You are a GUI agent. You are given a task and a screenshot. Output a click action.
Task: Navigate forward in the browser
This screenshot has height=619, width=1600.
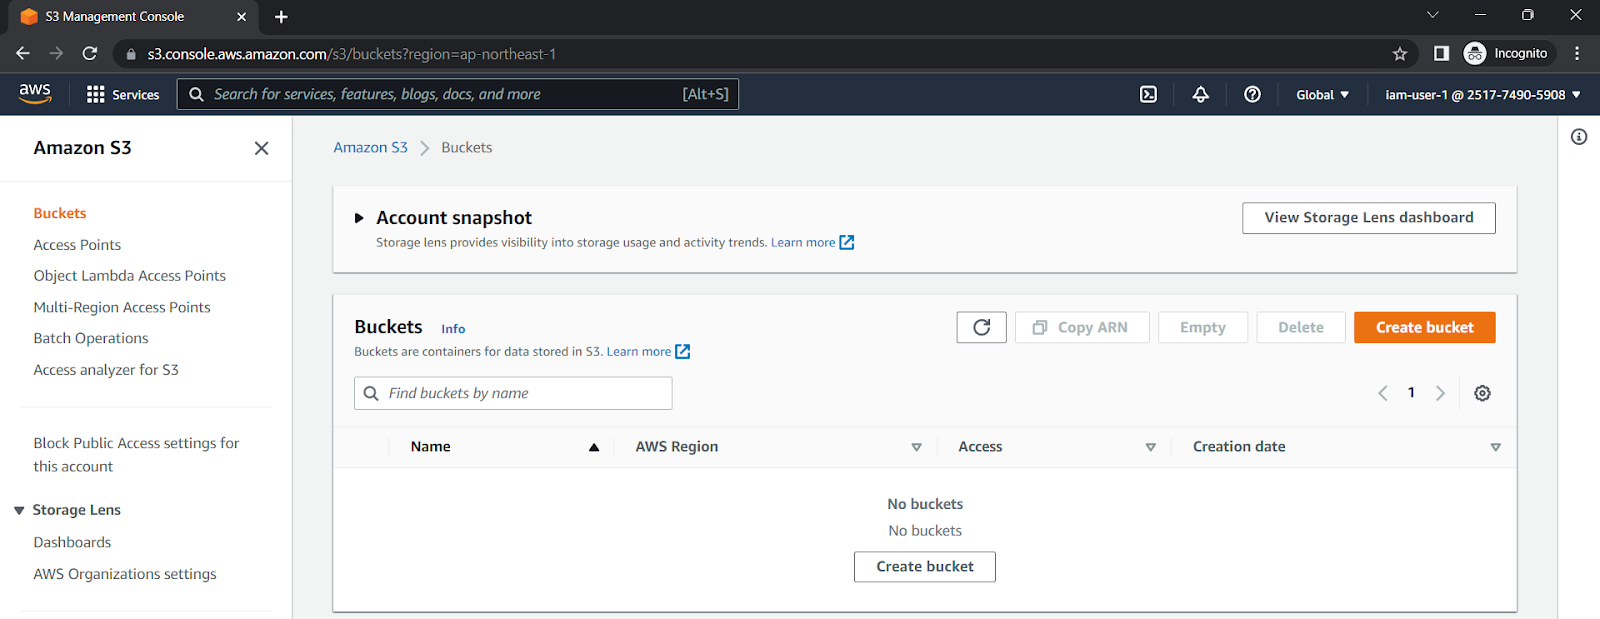point(57,54)
